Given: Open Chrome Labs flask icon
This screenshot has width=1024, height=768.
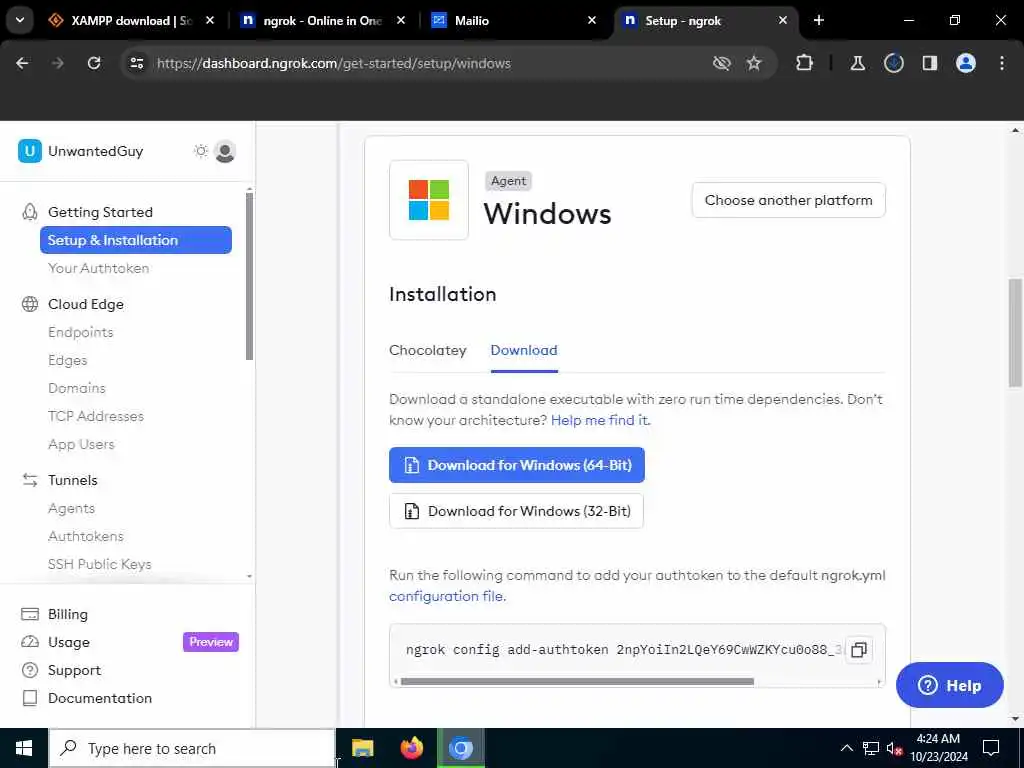Looking at the screenshot, I should (x=857, y=63).
